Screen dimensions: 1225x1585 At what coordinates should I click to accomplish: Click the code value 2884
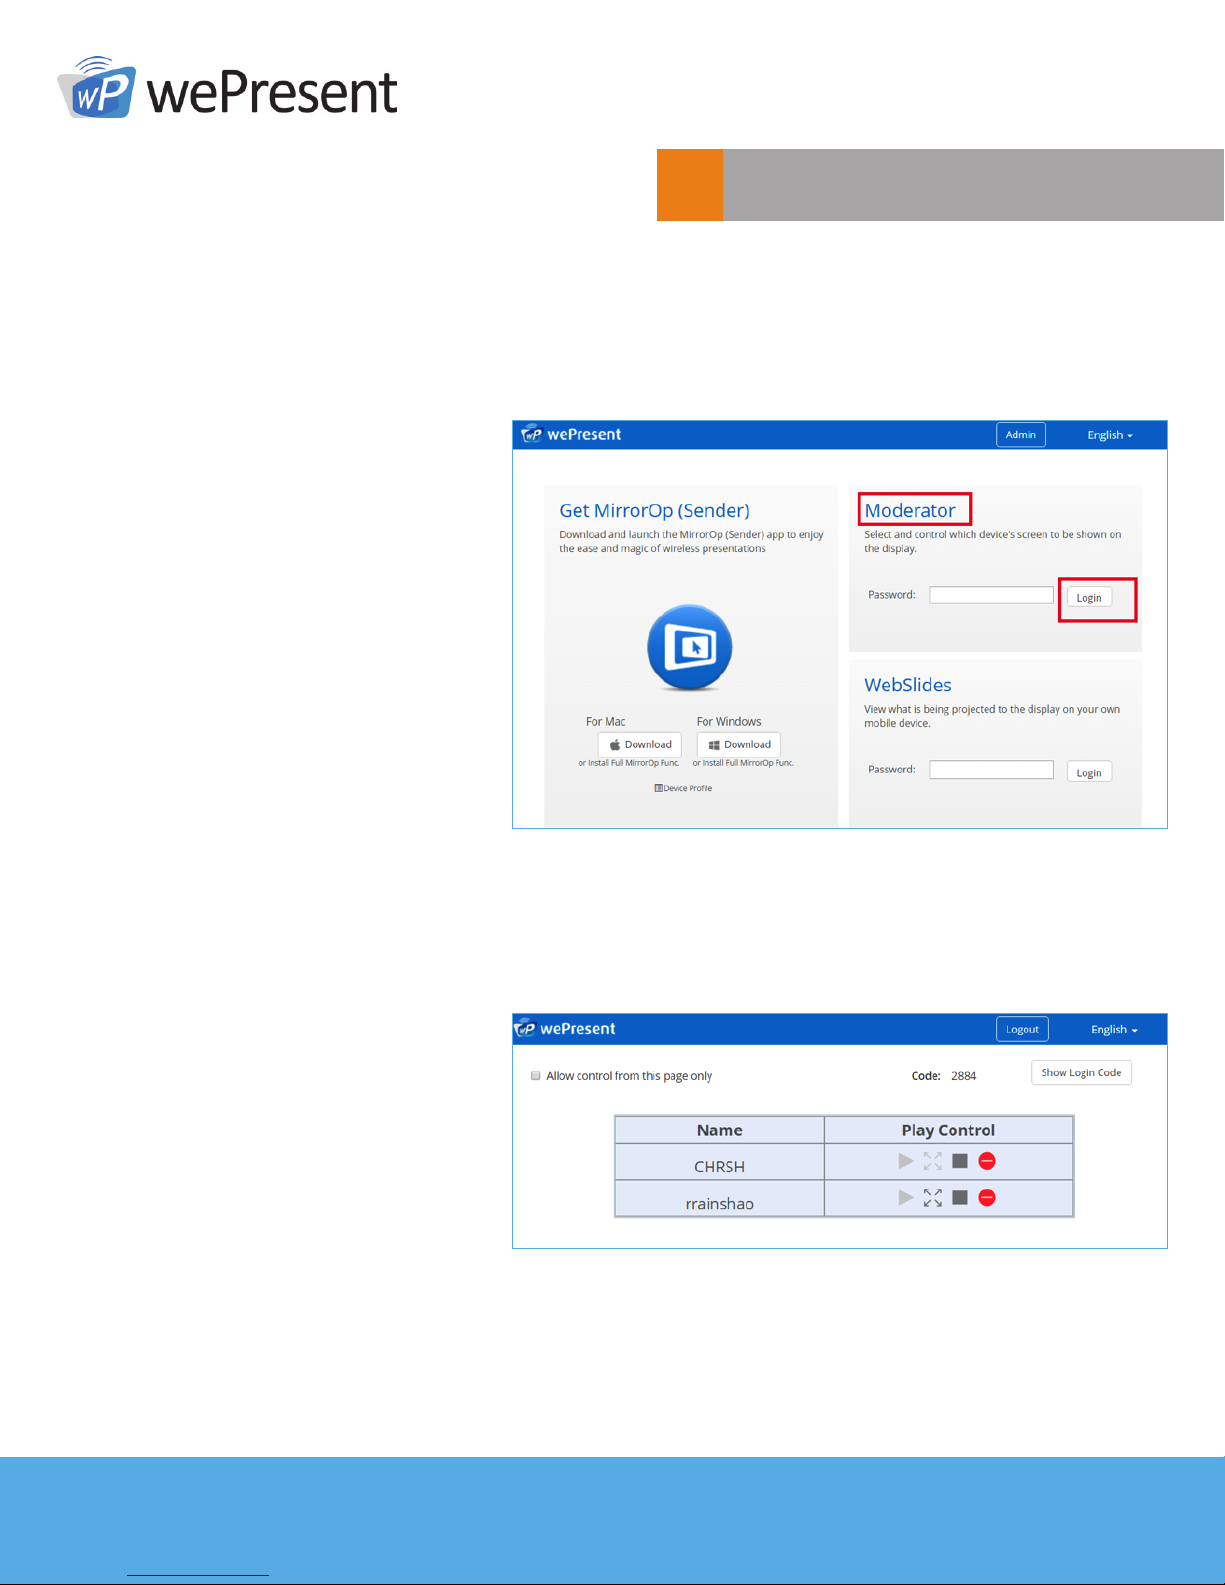click(x=963, y=1076)
